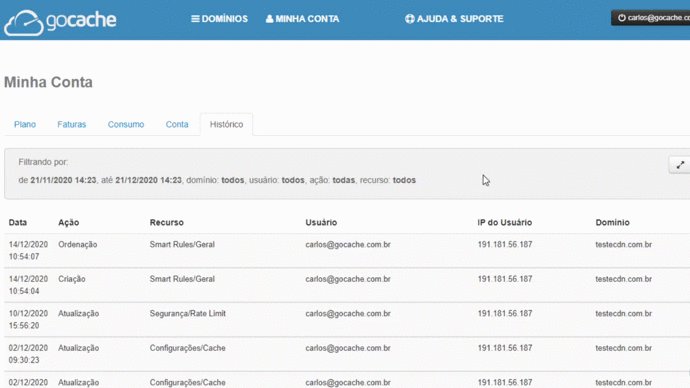The image size is (690, 388).
Task: Switch to the Conta tab
Action: coord(177,124)
